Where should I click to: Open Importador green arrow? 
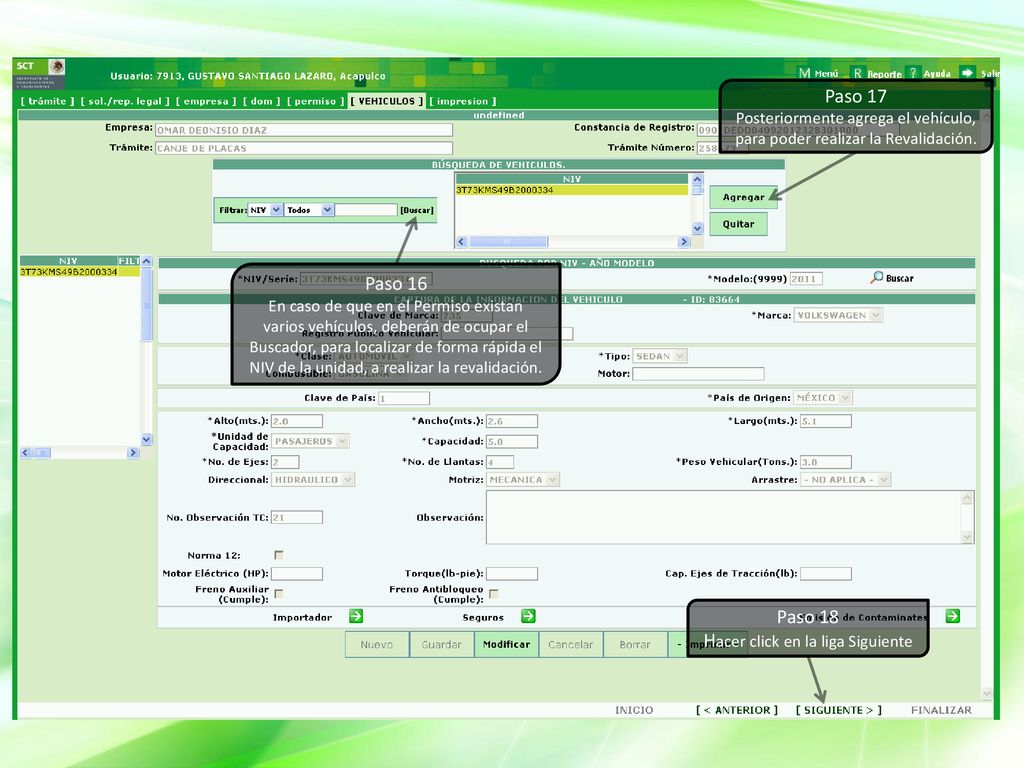click(x=356, y=616)
